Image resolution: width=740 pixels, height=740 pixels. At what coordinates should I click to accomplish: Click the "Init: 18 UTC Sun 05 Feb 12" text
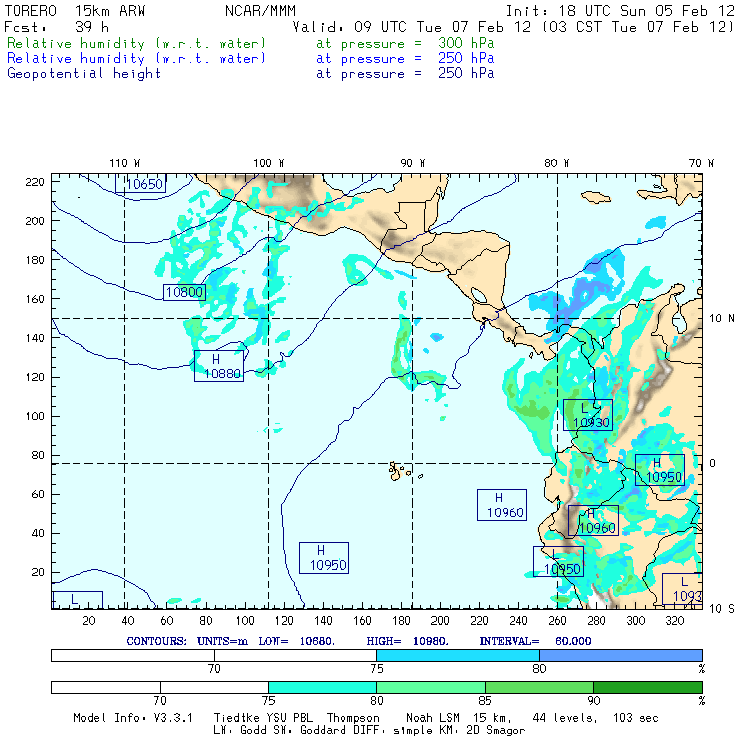(620, 11)
